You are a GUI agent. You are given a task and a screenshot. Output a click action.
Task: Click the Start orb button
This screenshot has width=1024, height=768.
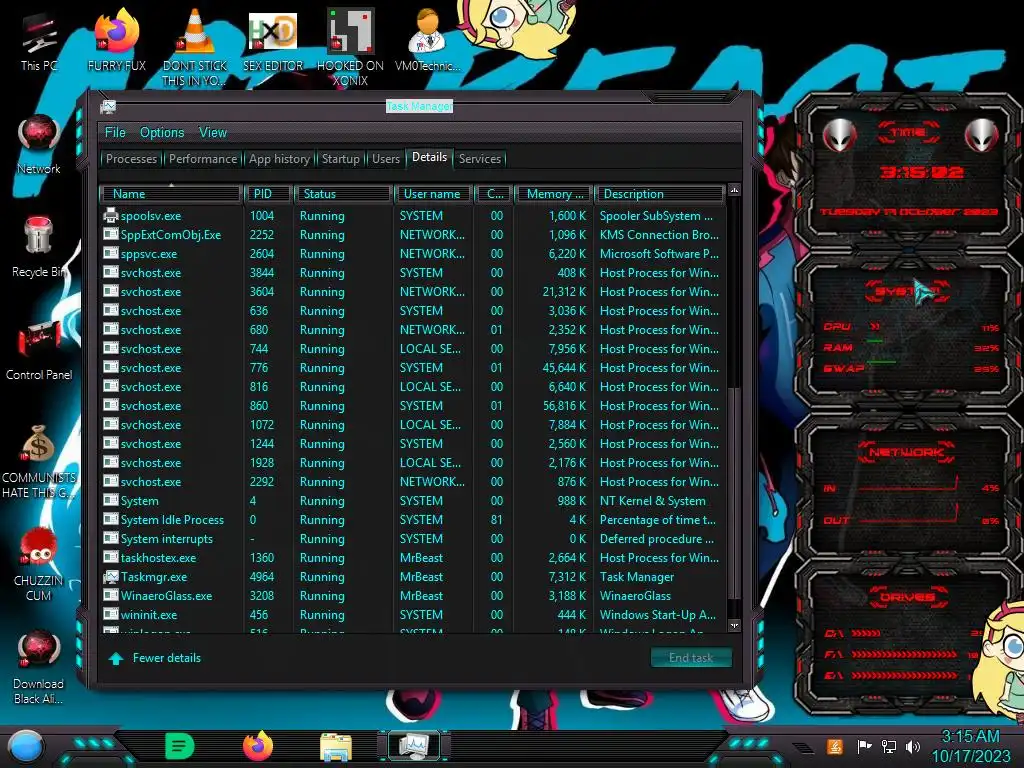25,746
